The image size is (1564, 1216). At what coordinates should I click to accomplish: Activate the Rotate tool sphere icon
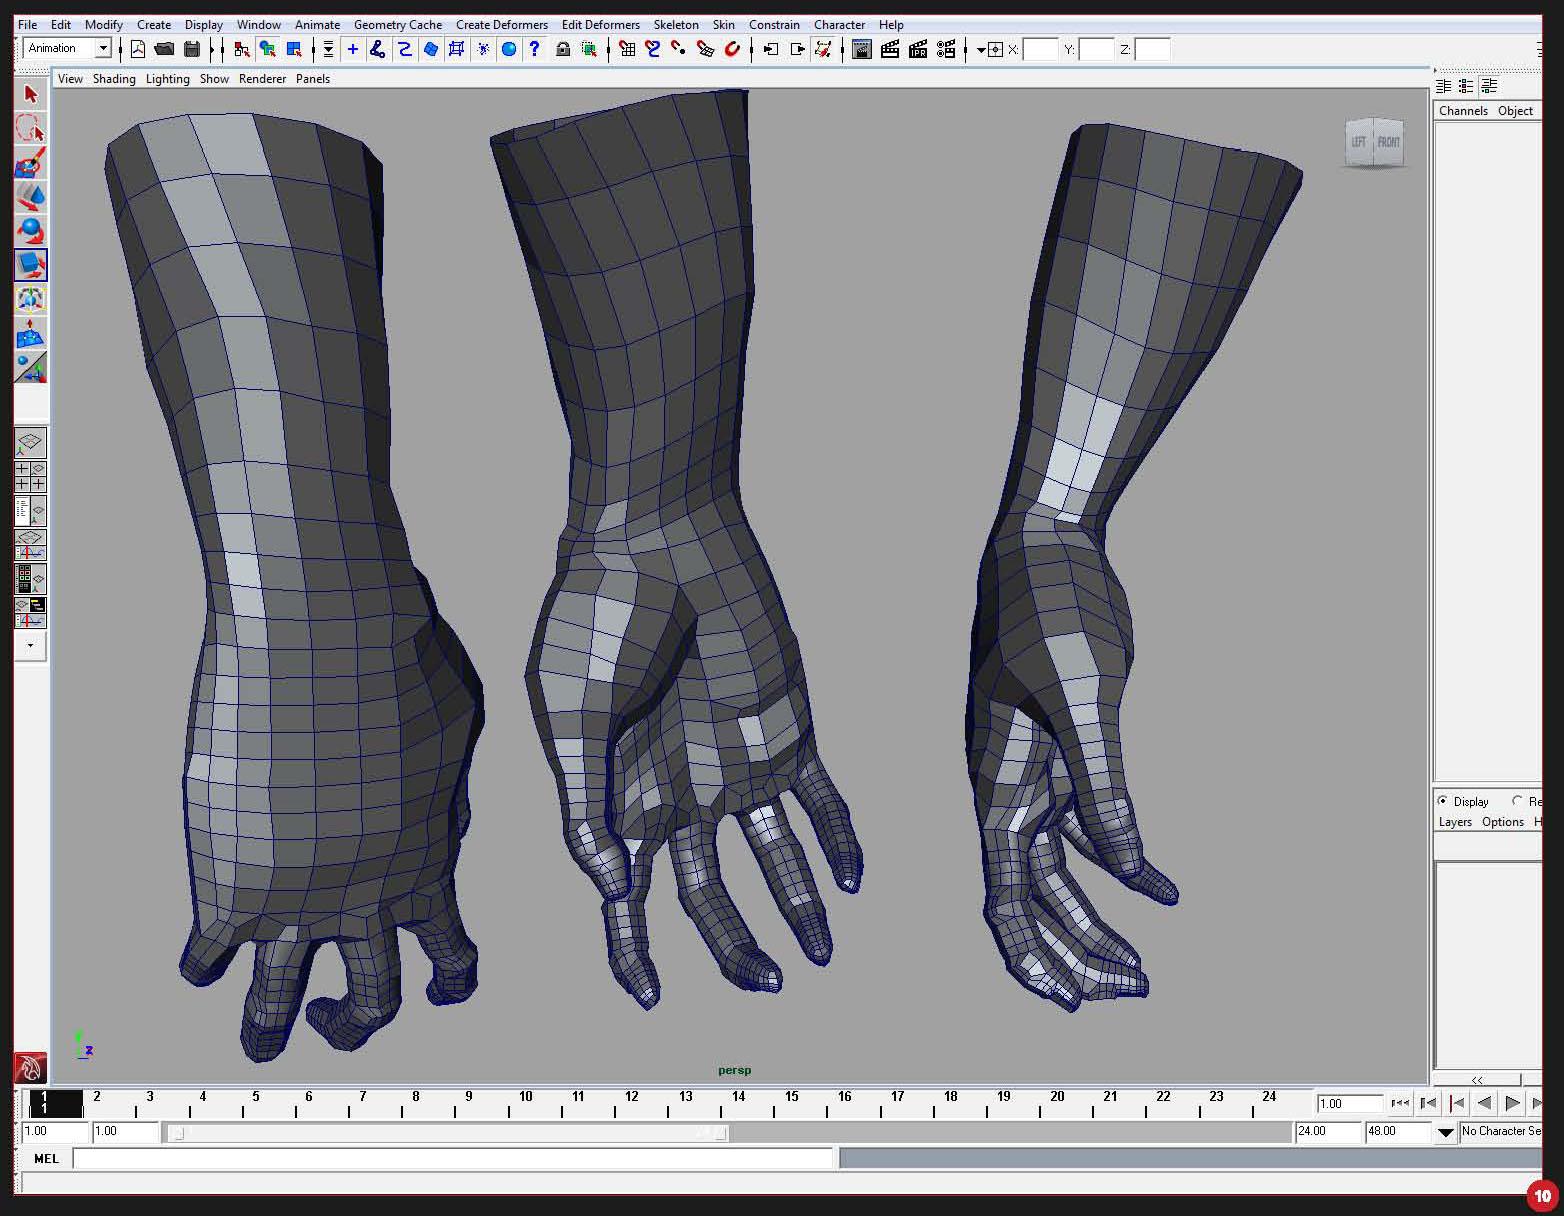tap(30, 231)
